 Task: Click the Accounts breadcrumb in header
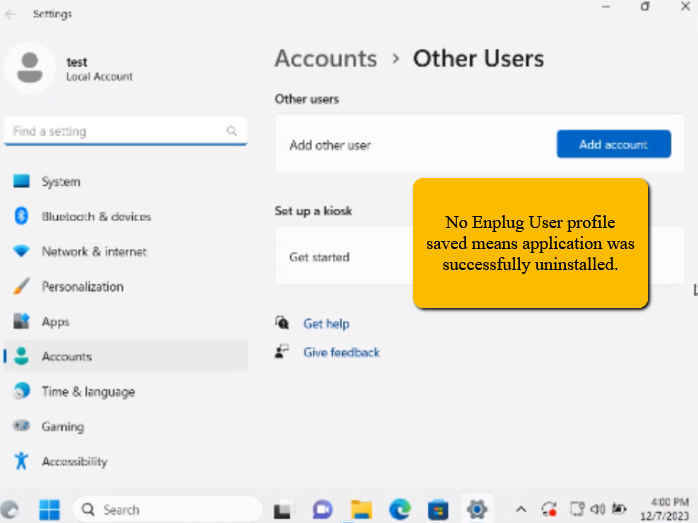point(326,59)
